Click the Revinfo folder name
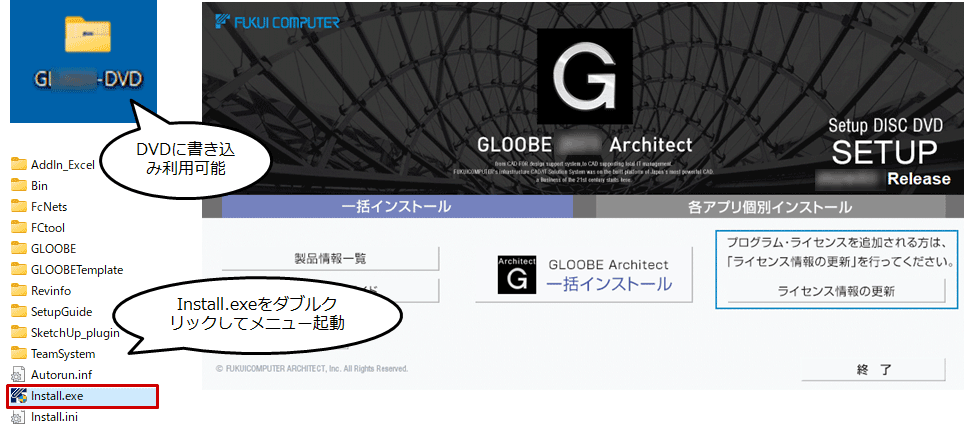The image size is (964, 432). coord(50,291)
